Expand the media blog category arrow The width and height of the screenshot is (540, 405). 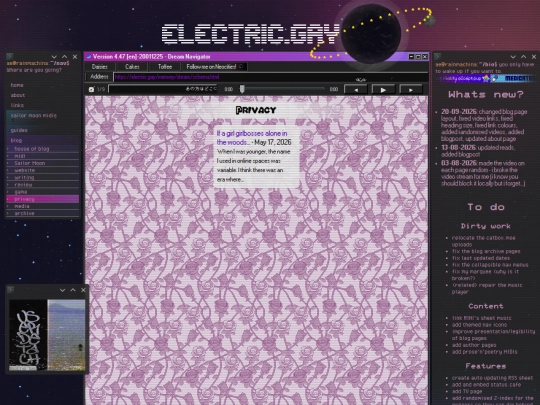tap(8, 206)
